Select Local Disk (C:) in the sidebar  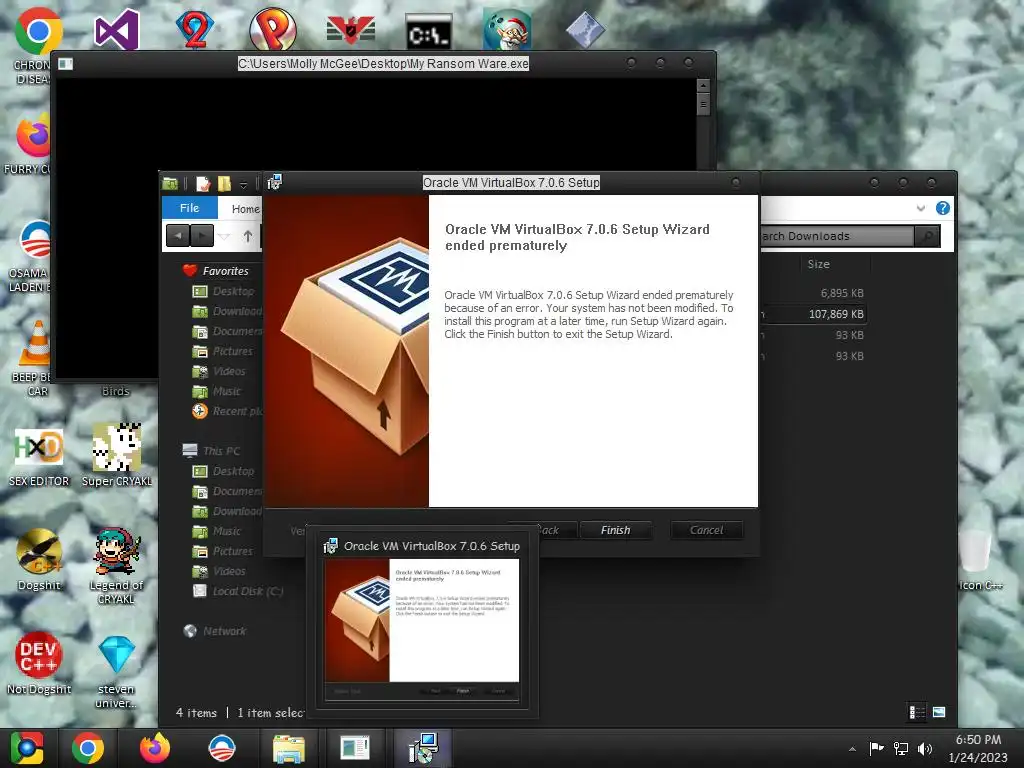click(238, 591)
